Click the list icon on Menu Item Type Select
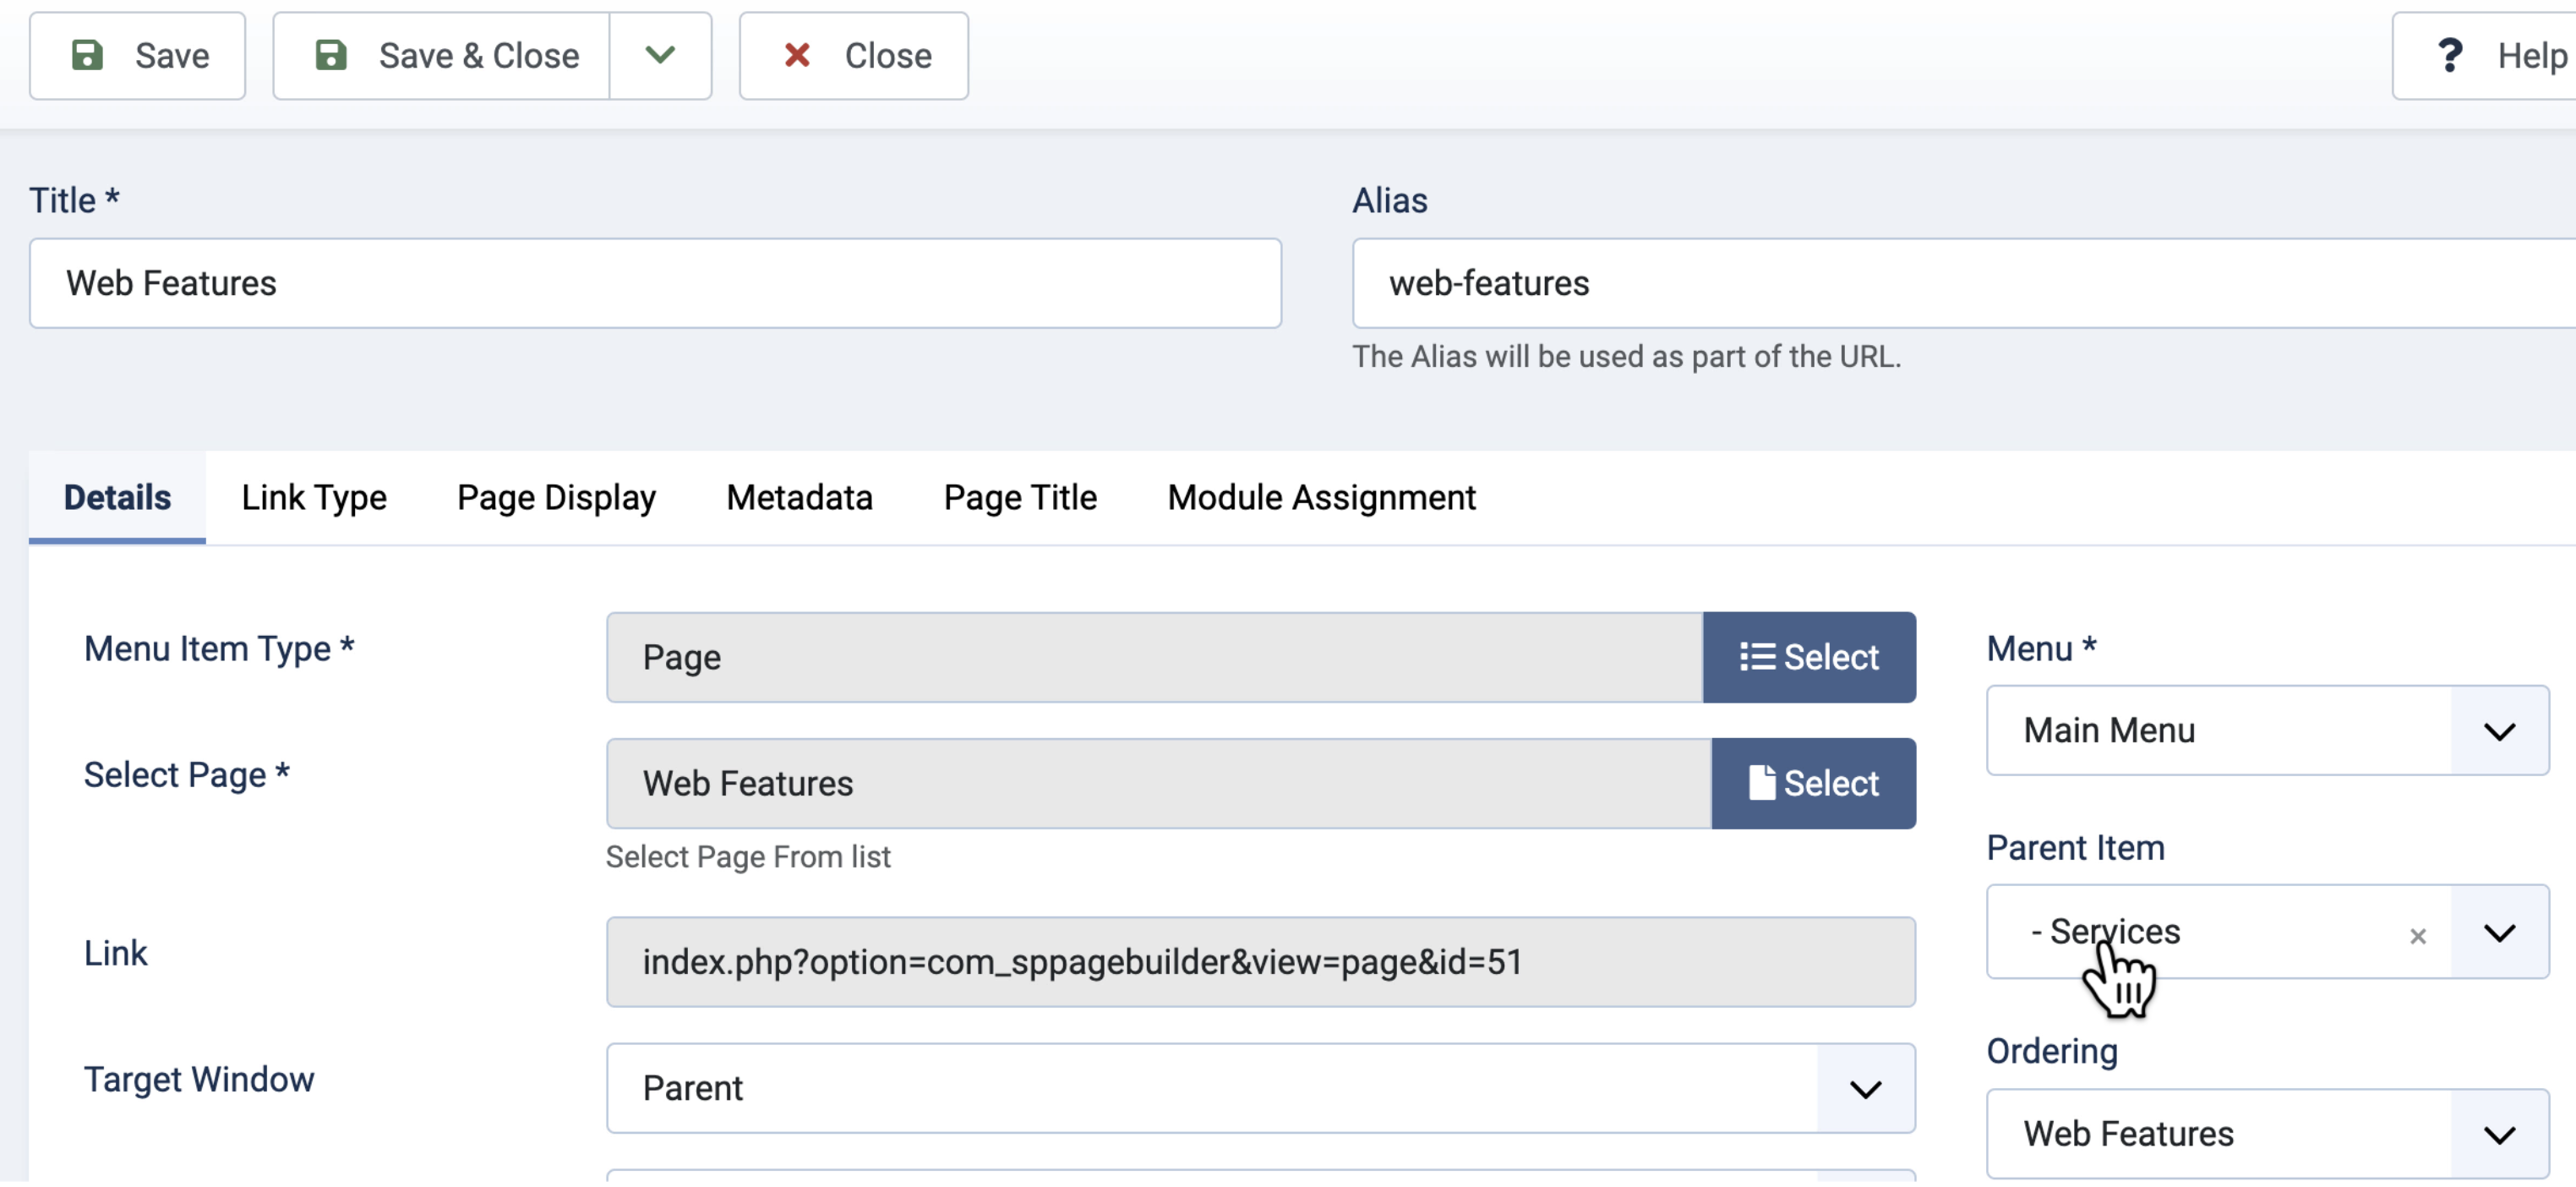 pyautogui.click(x=1757, y=657)
